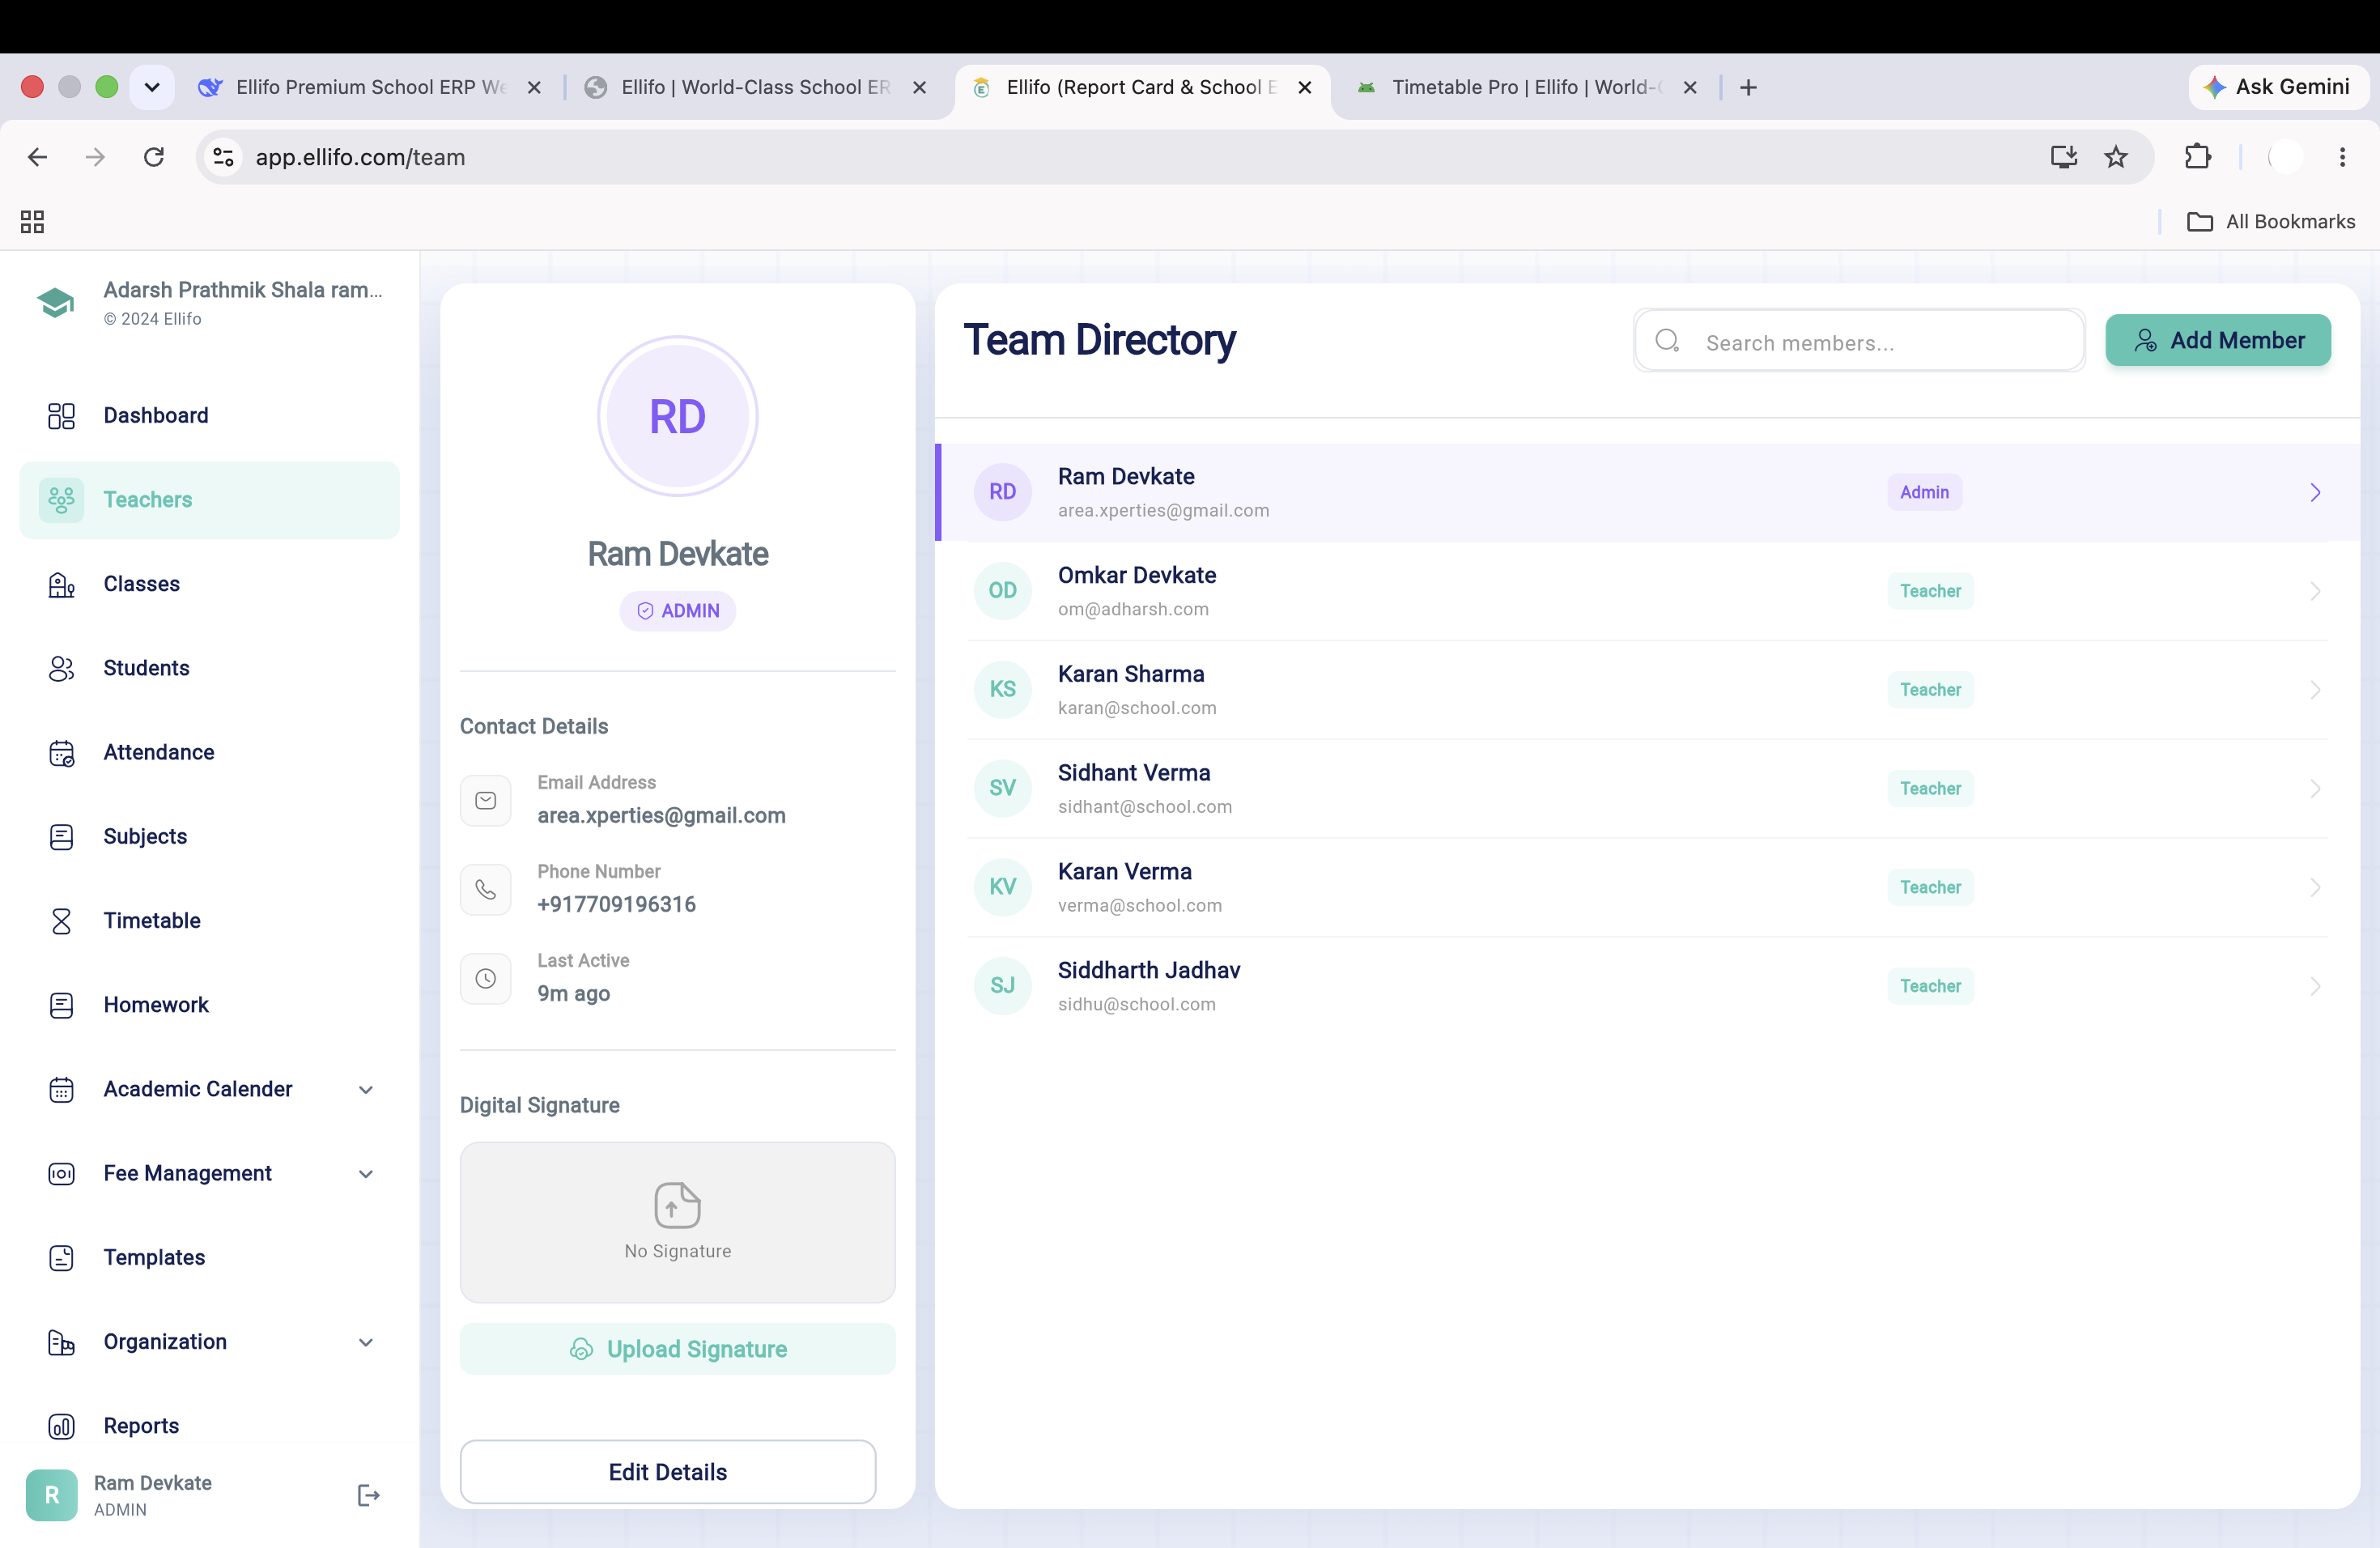Click the No Signature upload area
Image resolution: width=2380 pixels, height=1548 pixels.
coord(677,1222)
